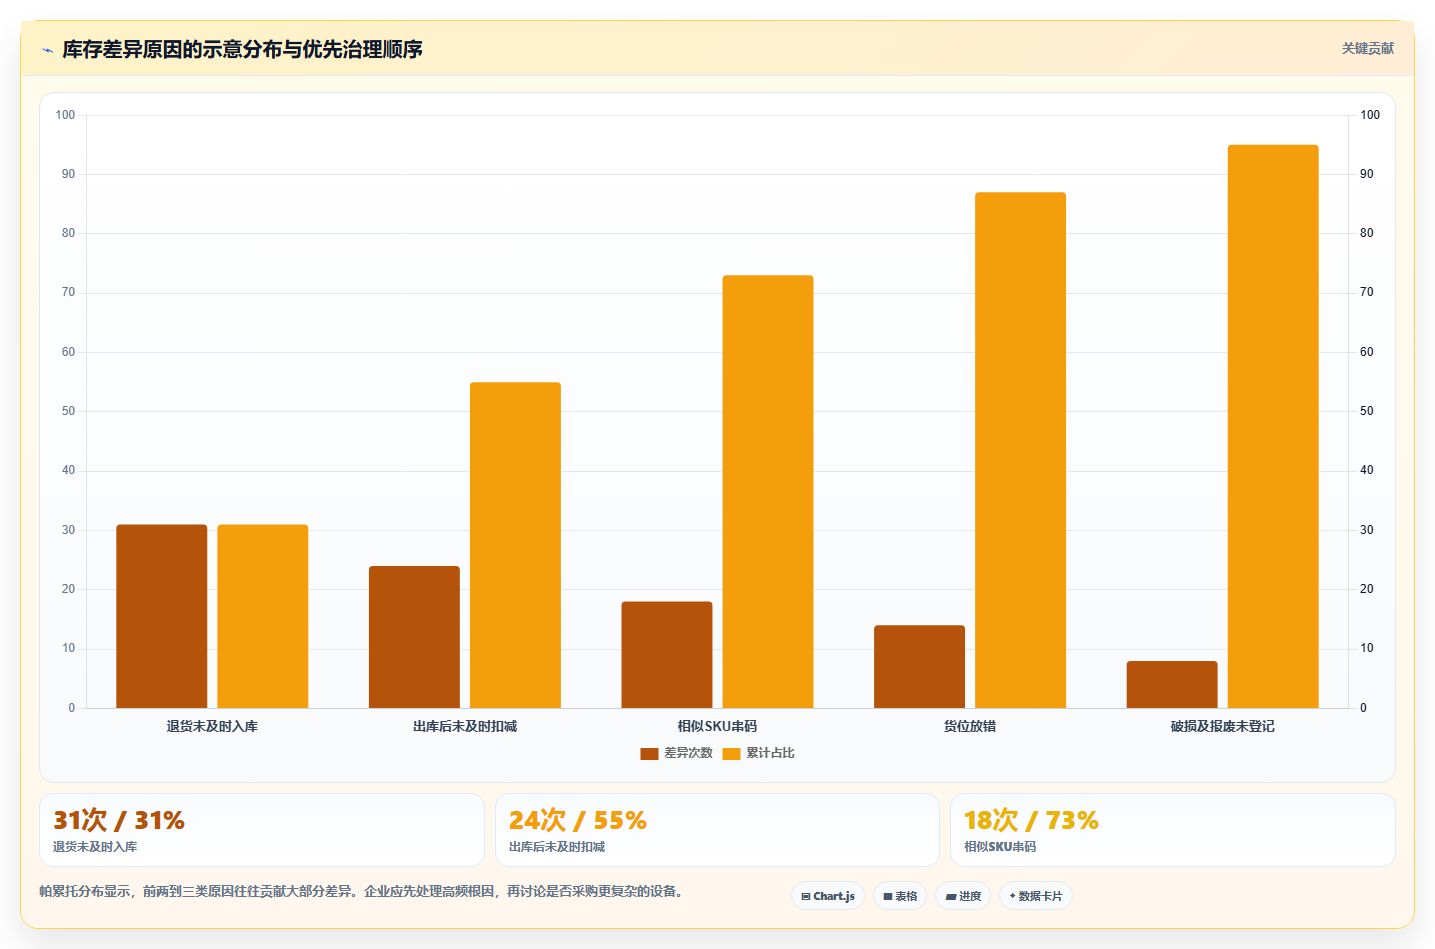
Task: Click the 退货未及时入库 caption in the first card
Action: [x=95, y=847]
